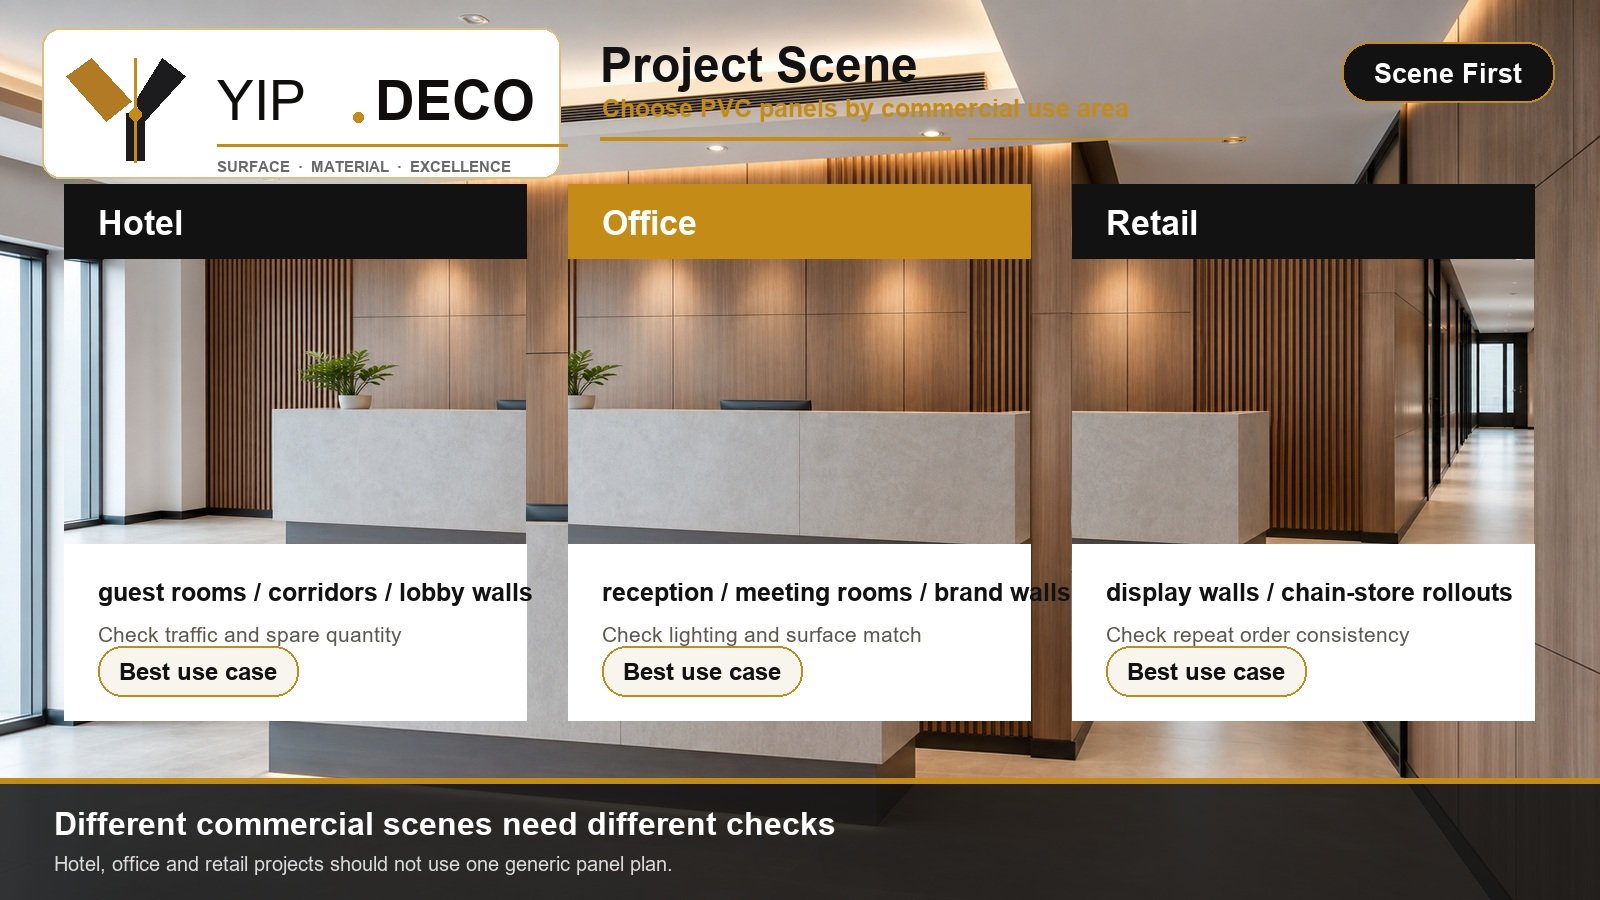Click 'Check traffic and spare quantity' text

coord(250,635)
